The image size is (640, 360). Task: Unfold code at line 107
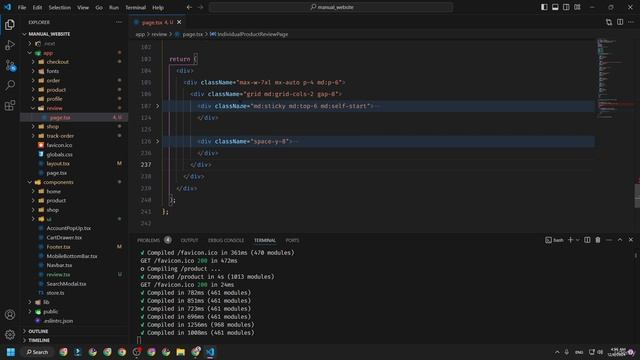[x=158, y=106]
